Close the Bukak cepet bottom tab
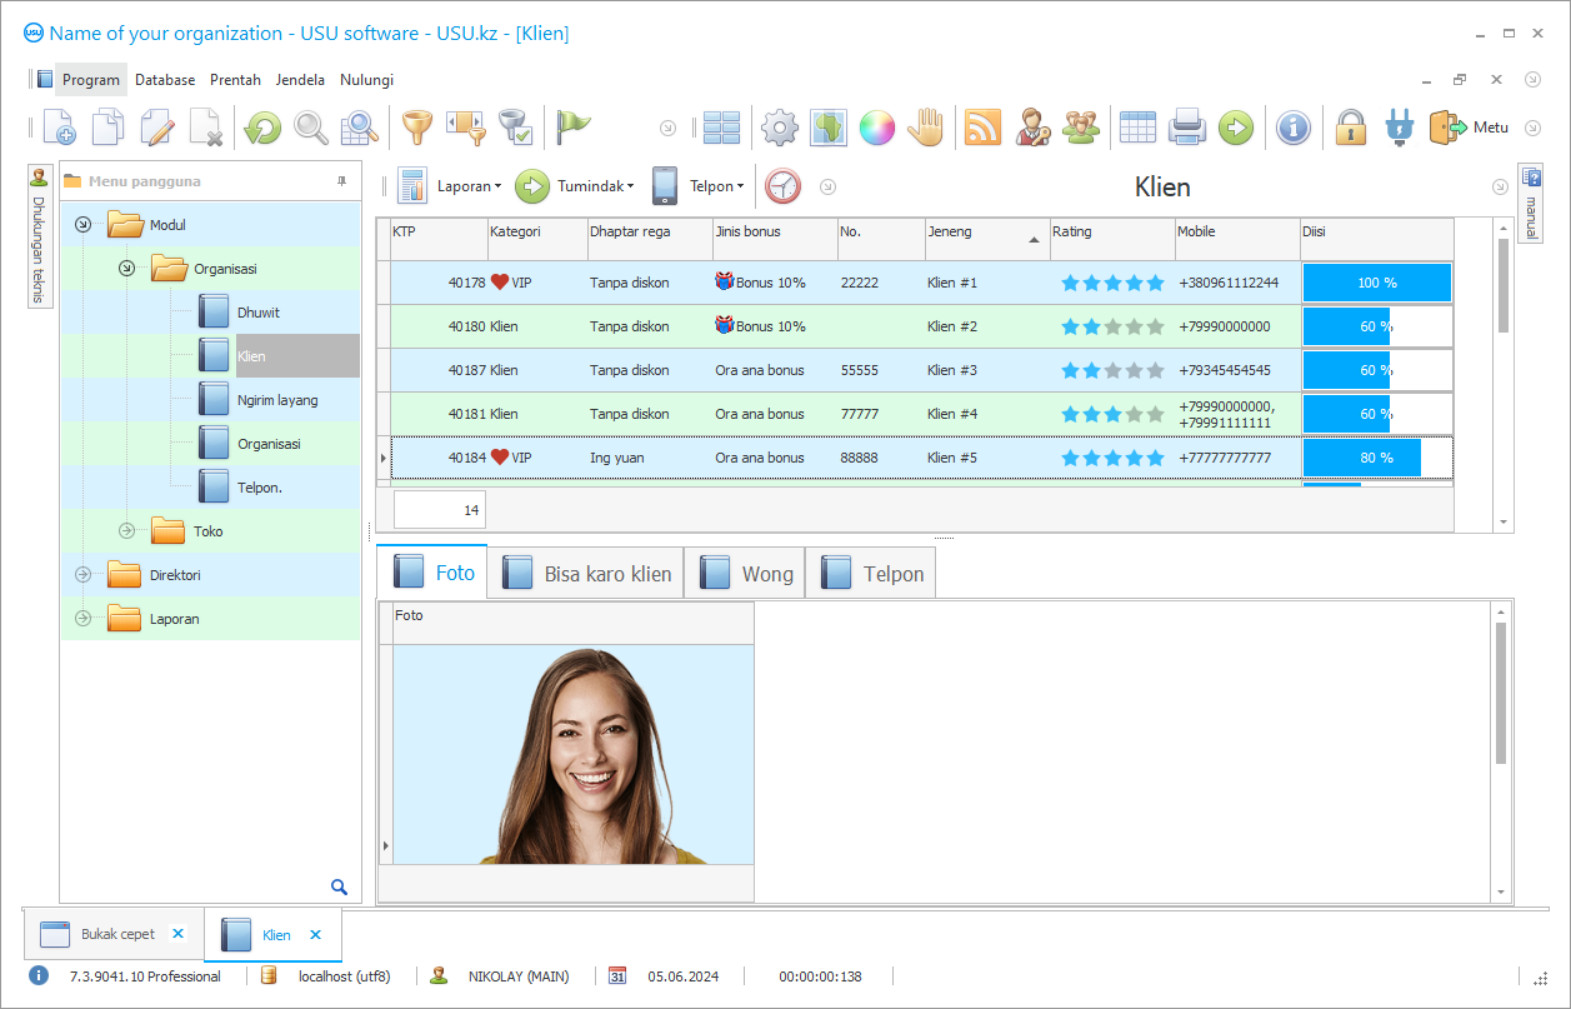The image size is (1571, 1009). (178, 933)
